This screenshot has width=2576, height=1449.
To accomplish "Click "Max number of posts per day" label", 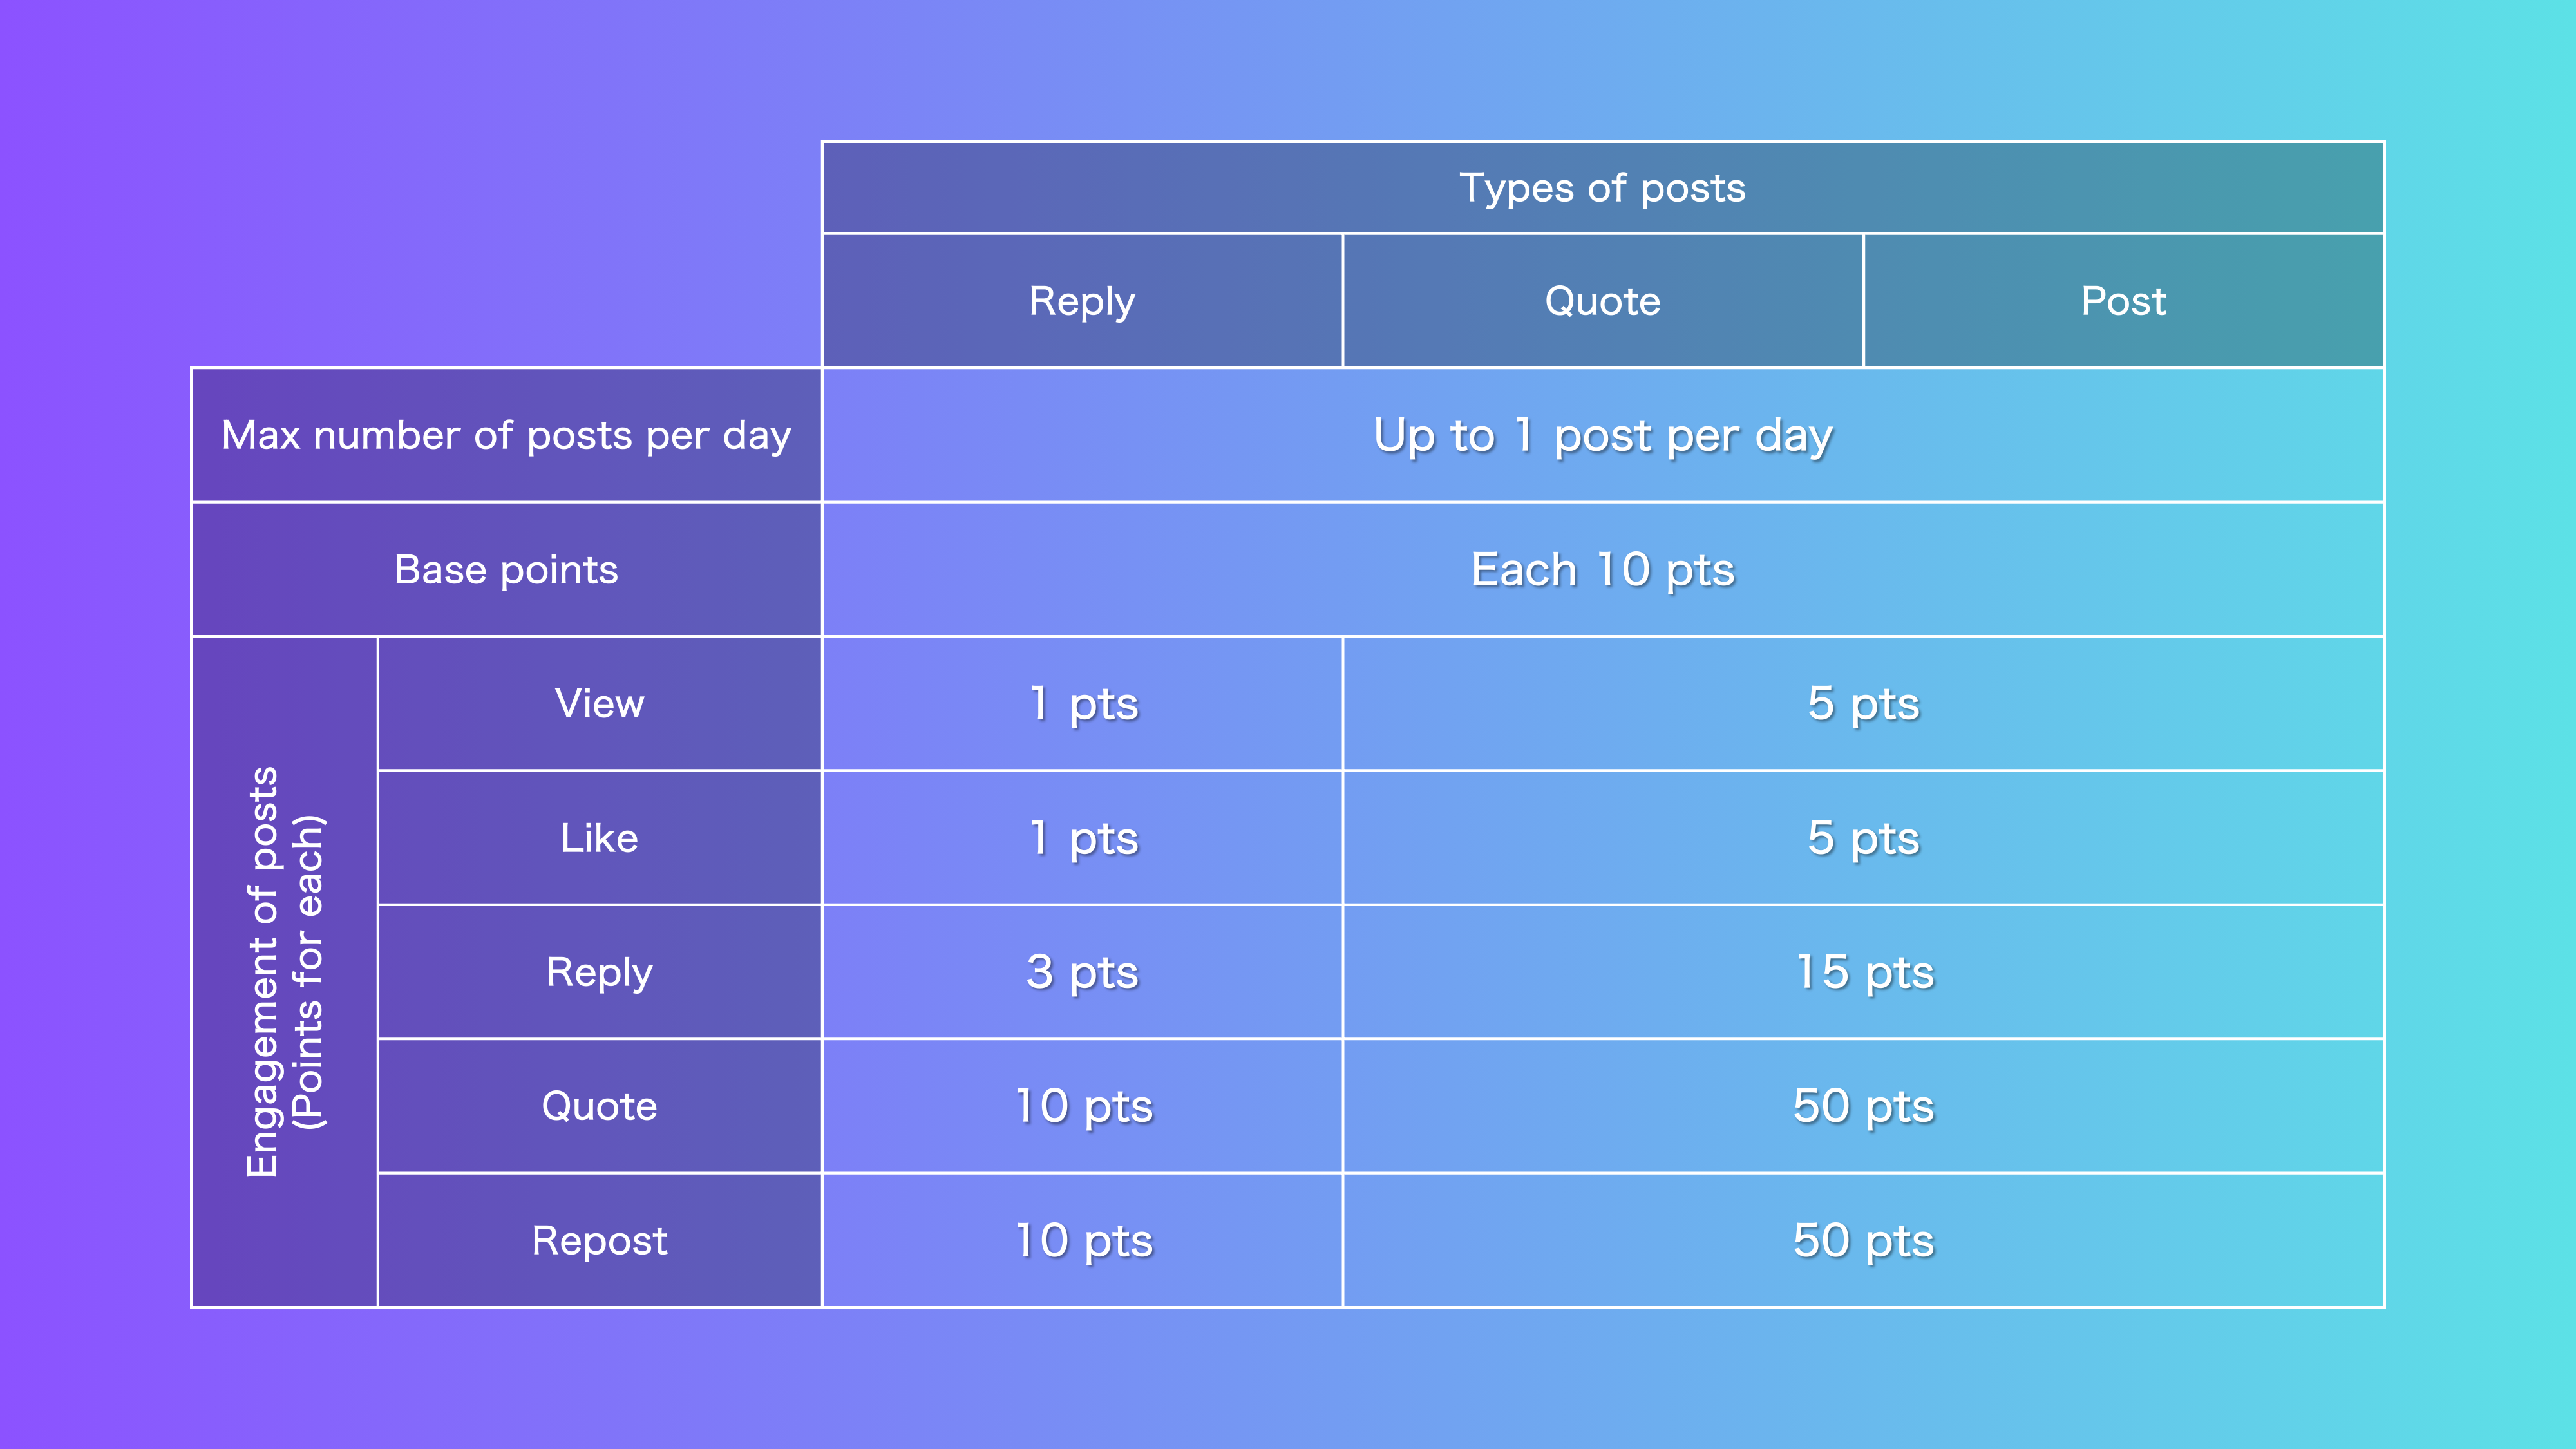I will 506,435.
